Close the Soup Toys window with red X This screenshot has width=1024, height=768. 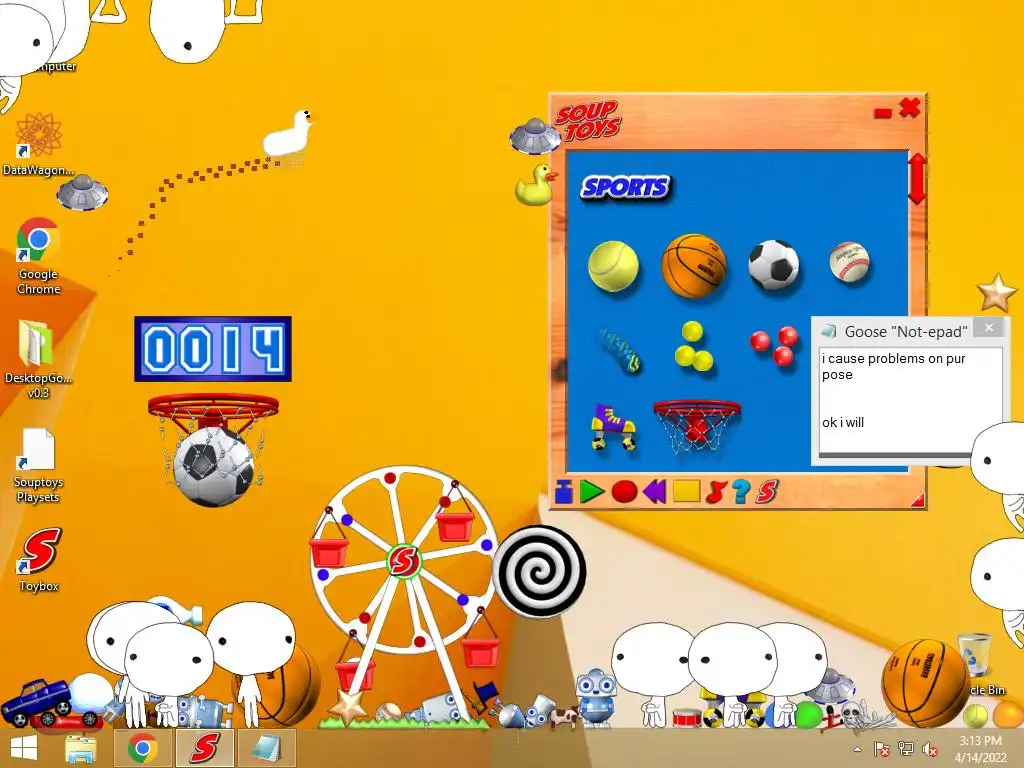click(910, 108)
